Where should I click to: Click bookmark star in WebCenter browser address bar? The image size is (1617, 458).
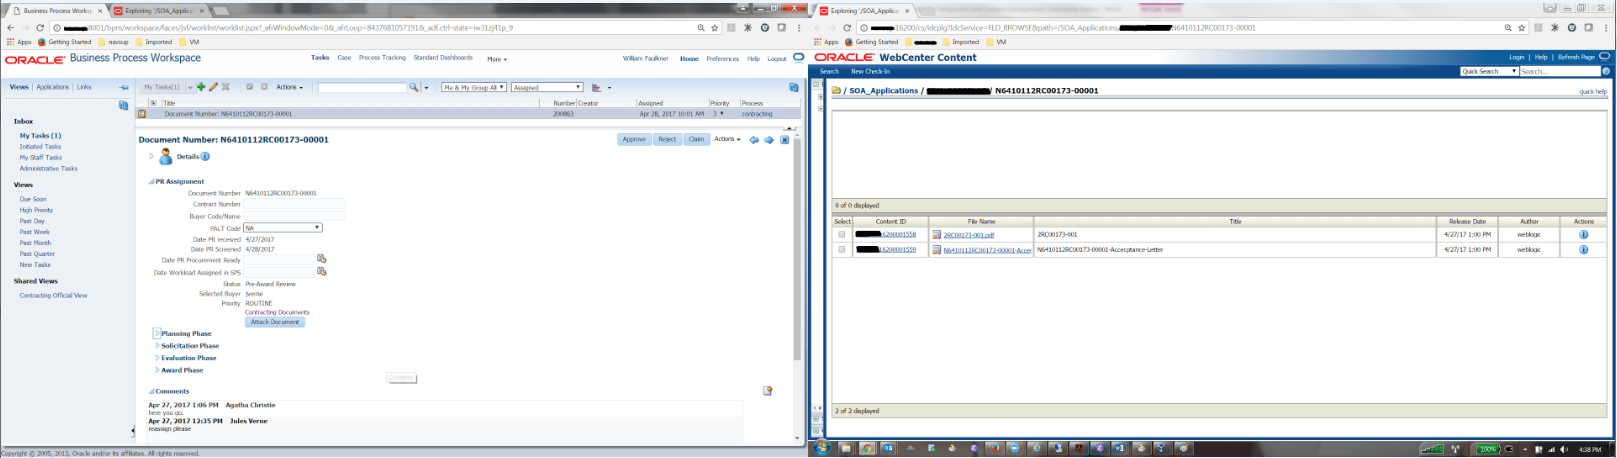pyautogui.click(x=1522, y=28)
